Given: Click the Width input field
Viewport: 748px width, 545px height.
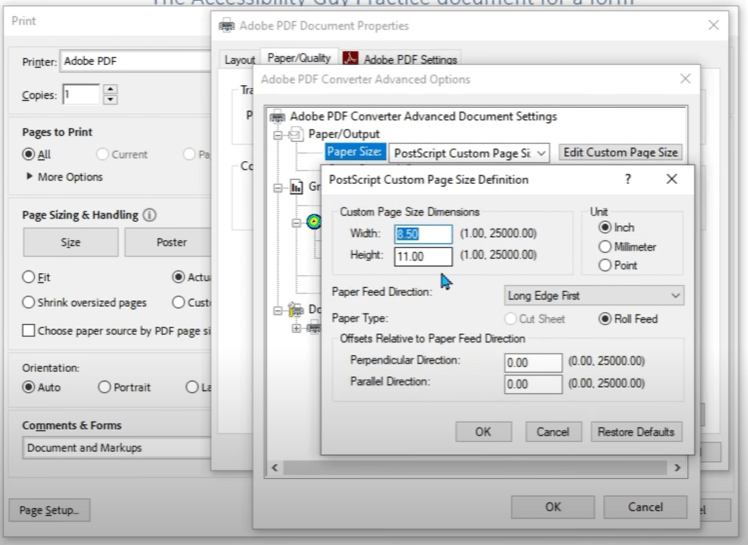Looking at the screenshot, I should tap(423, 234).
